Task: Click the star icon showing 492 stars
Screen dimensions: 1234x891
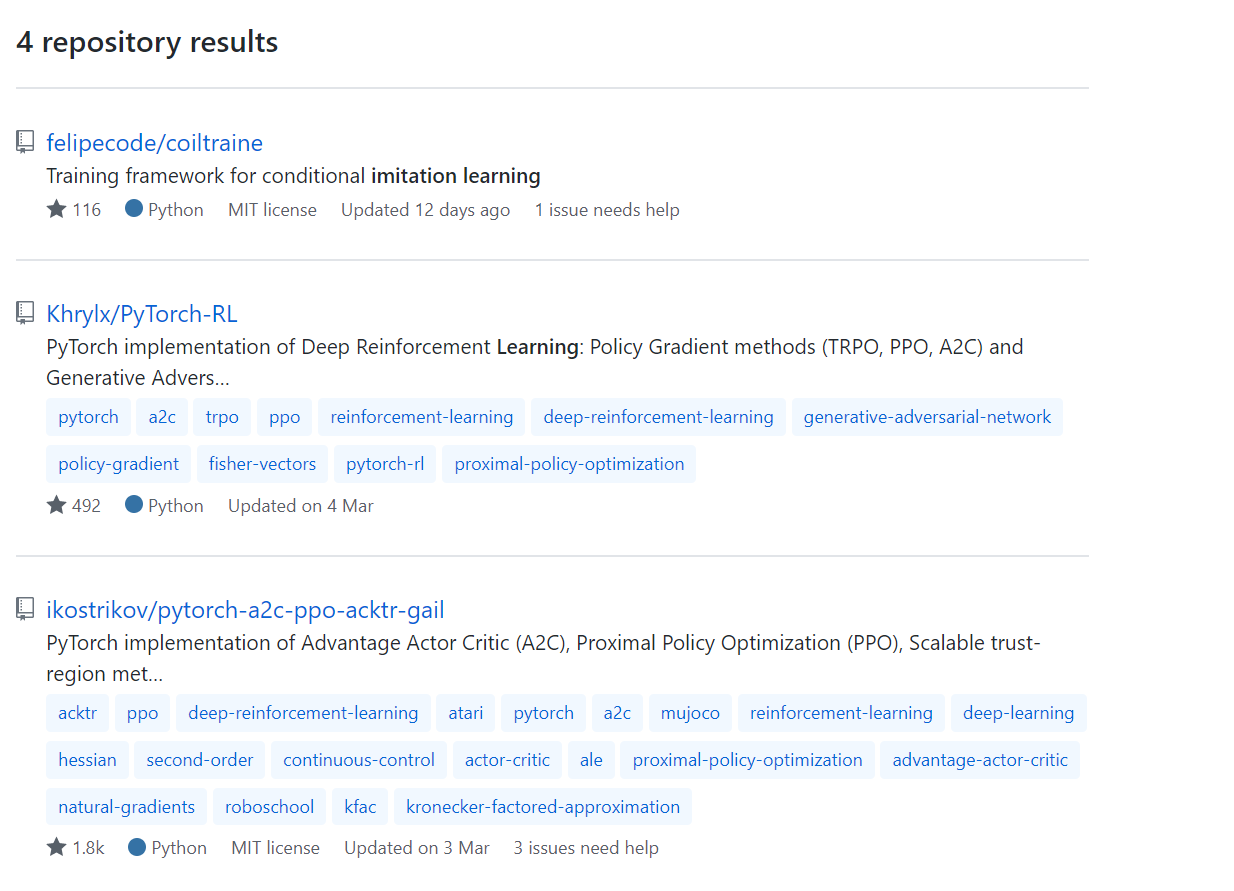Action: coord(57,506)
